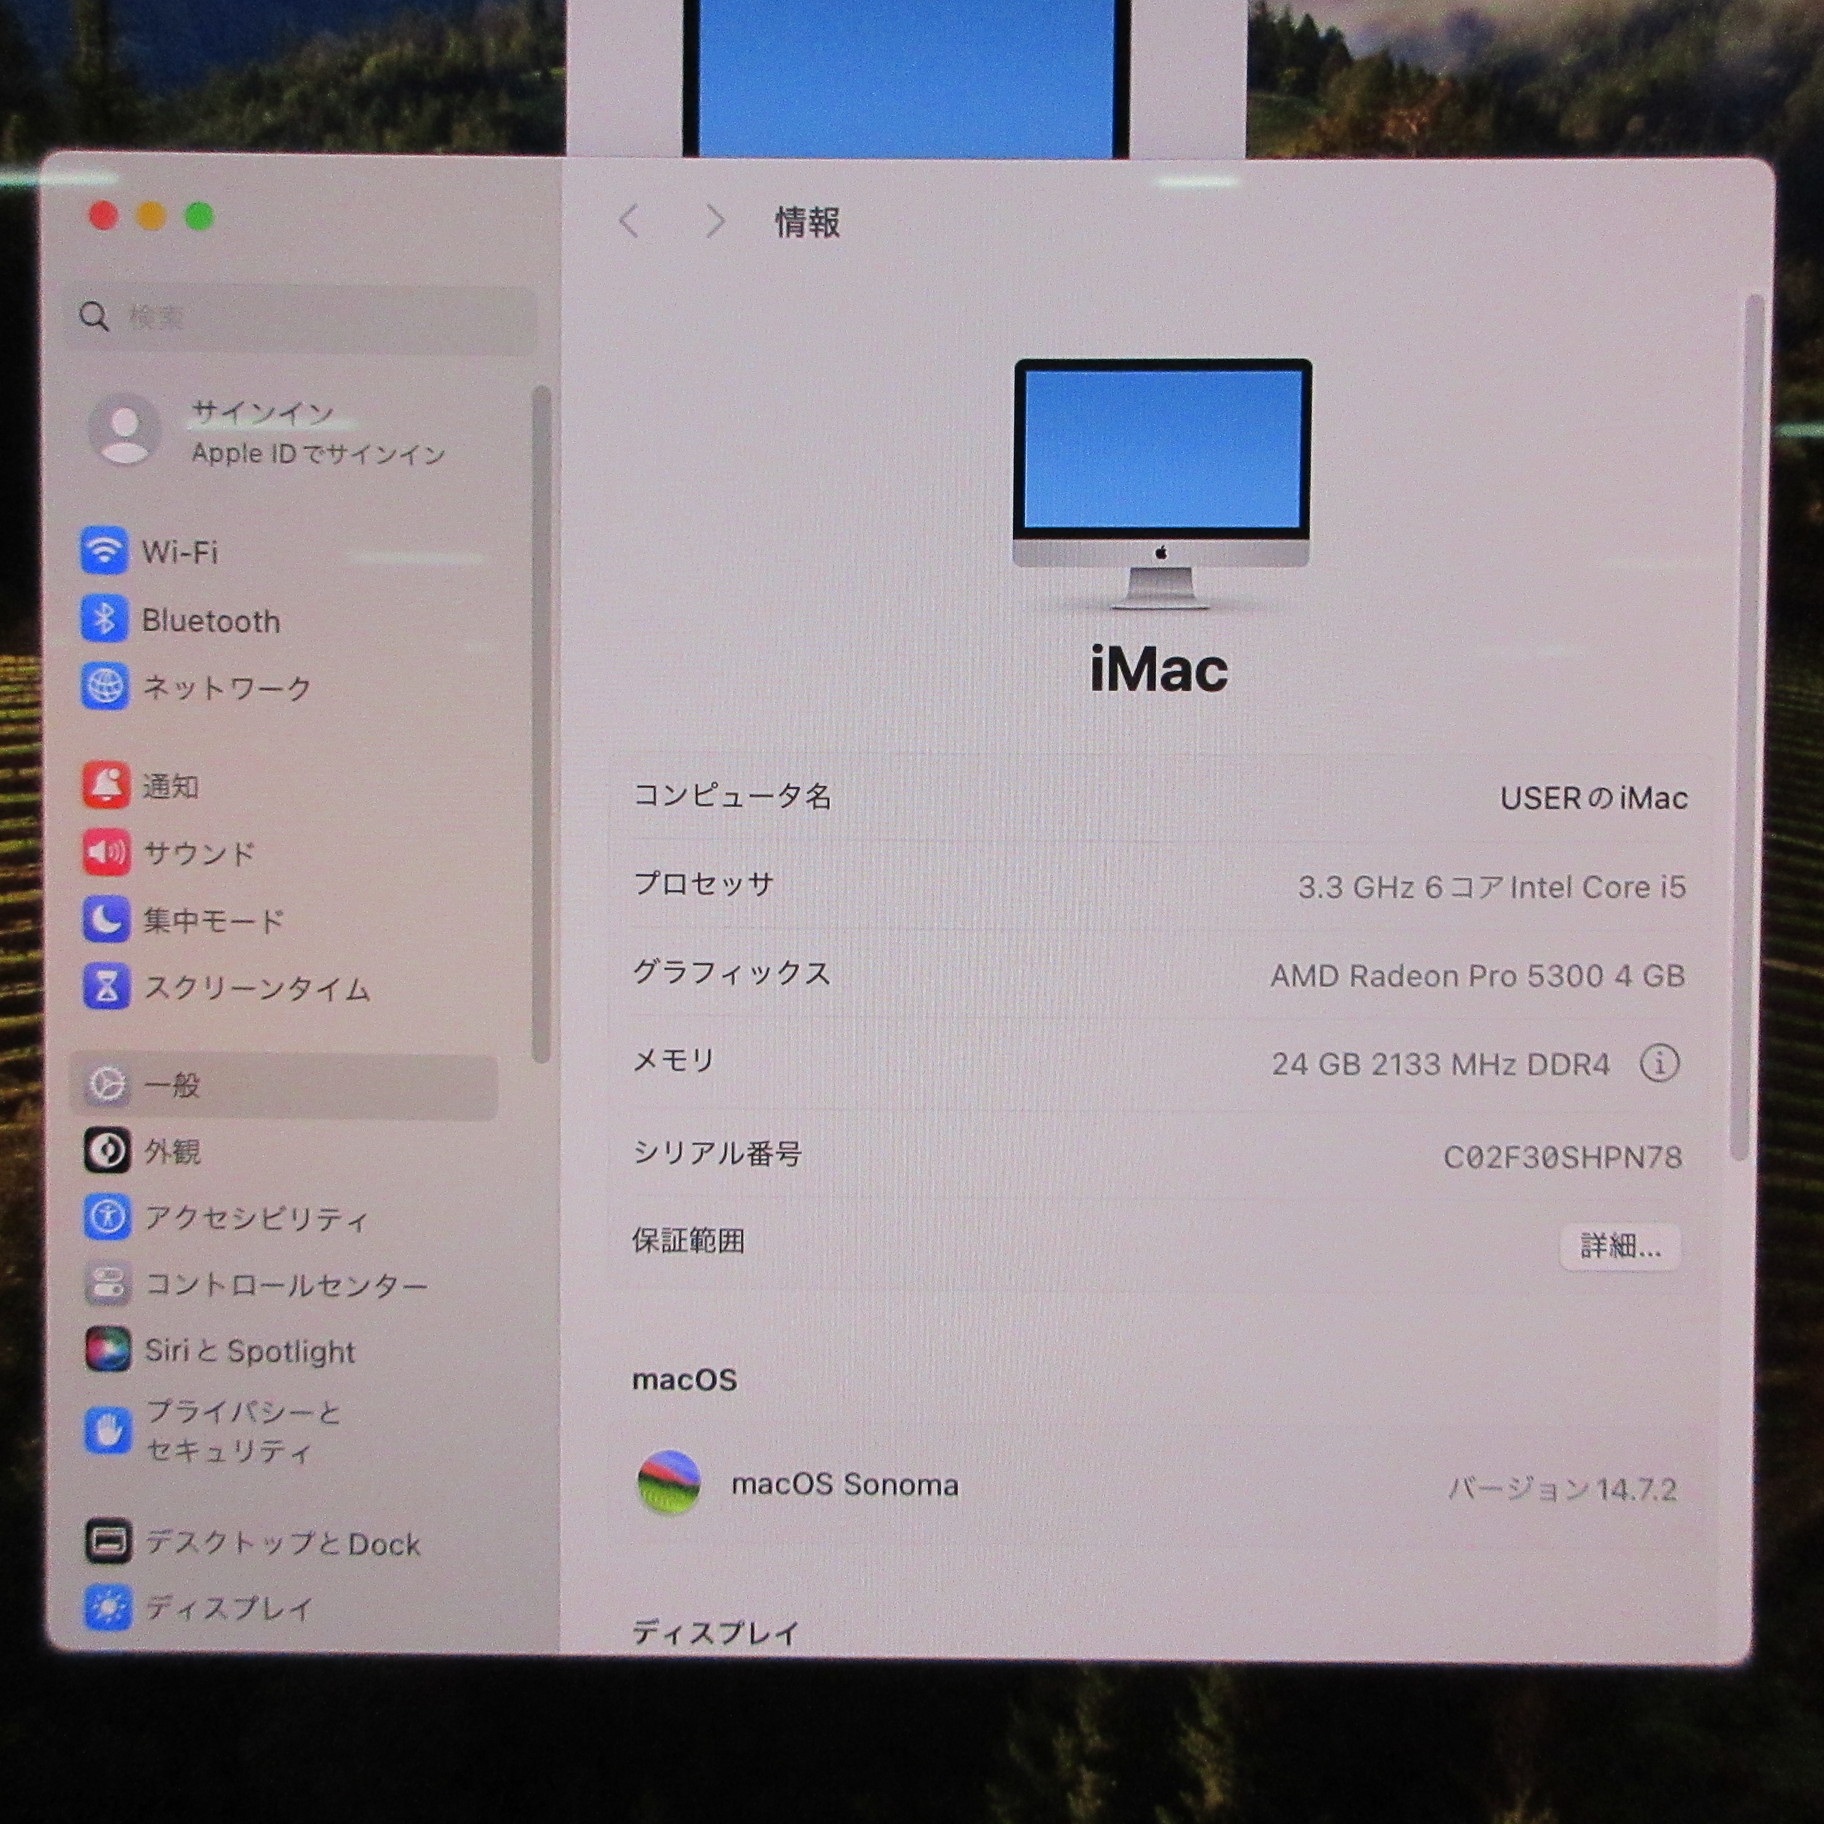Screen dimensions: 1824x1824
Task: Open Bluetooth settings icon
Action: pyautogui.click(x=104, y=619)
